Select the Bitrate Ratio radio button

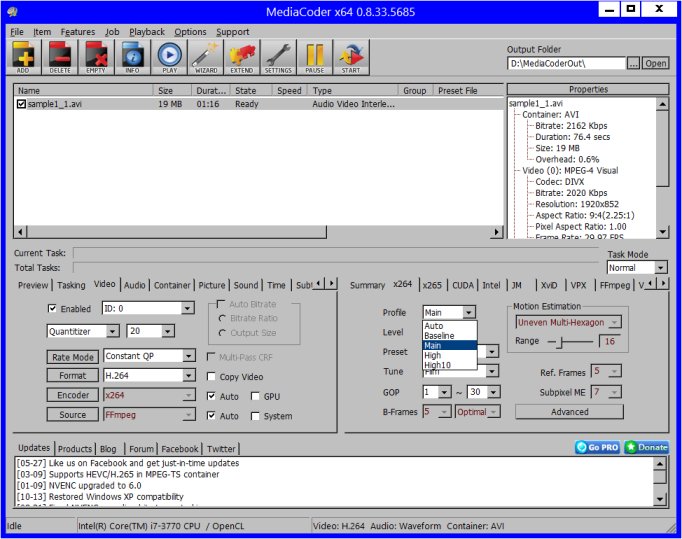pyautogui.click(x=222, y=318)
